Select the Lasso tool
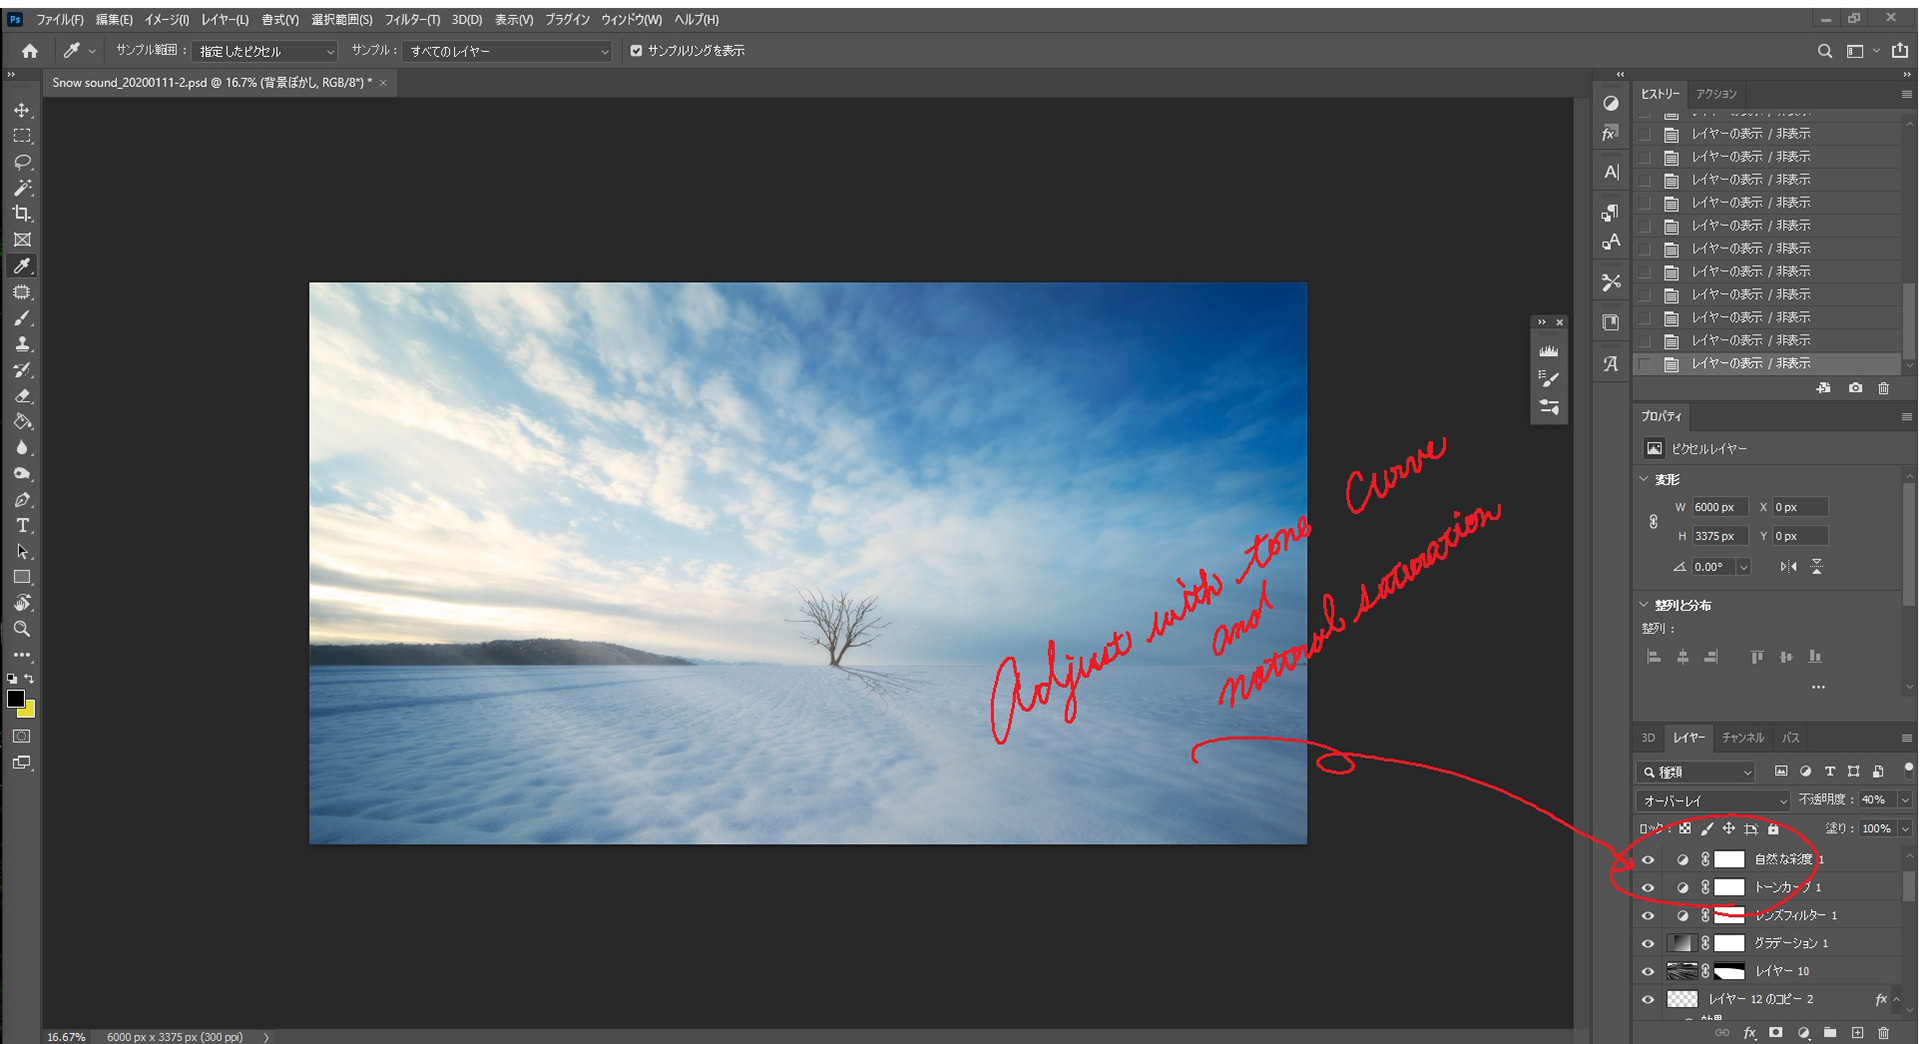Viewport: 1920px width, 1044px height. pos(22,162)
